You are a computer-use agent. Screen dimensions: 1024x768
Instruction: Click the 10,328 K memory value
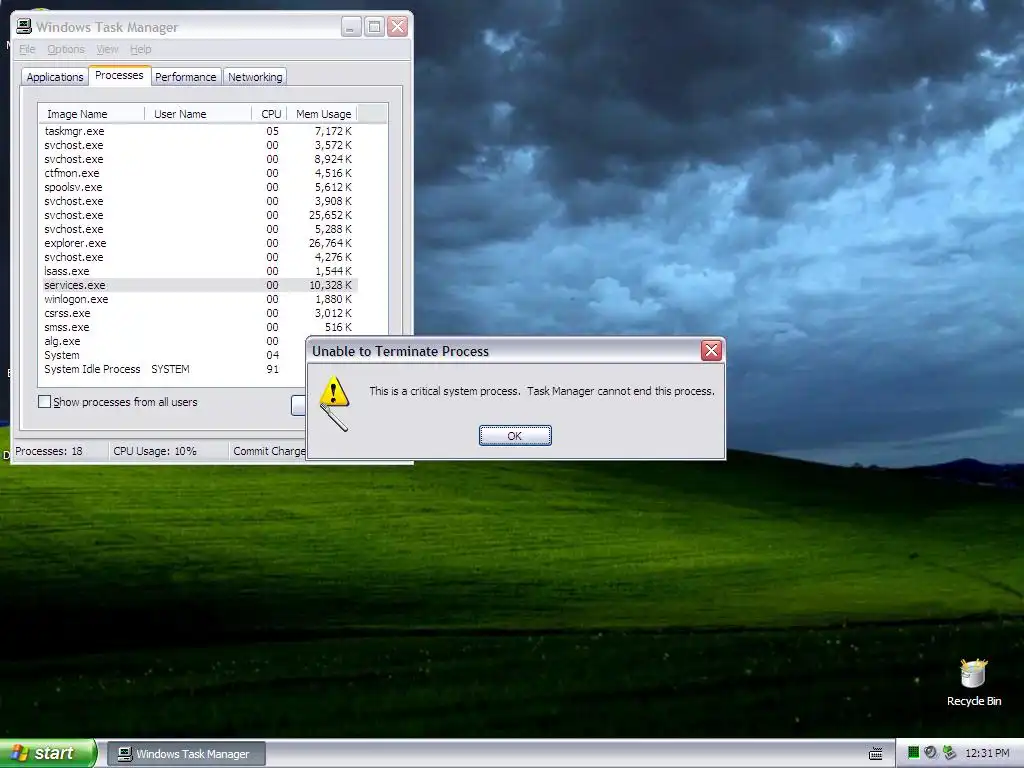pyautogui.click(x=330, y=285)
